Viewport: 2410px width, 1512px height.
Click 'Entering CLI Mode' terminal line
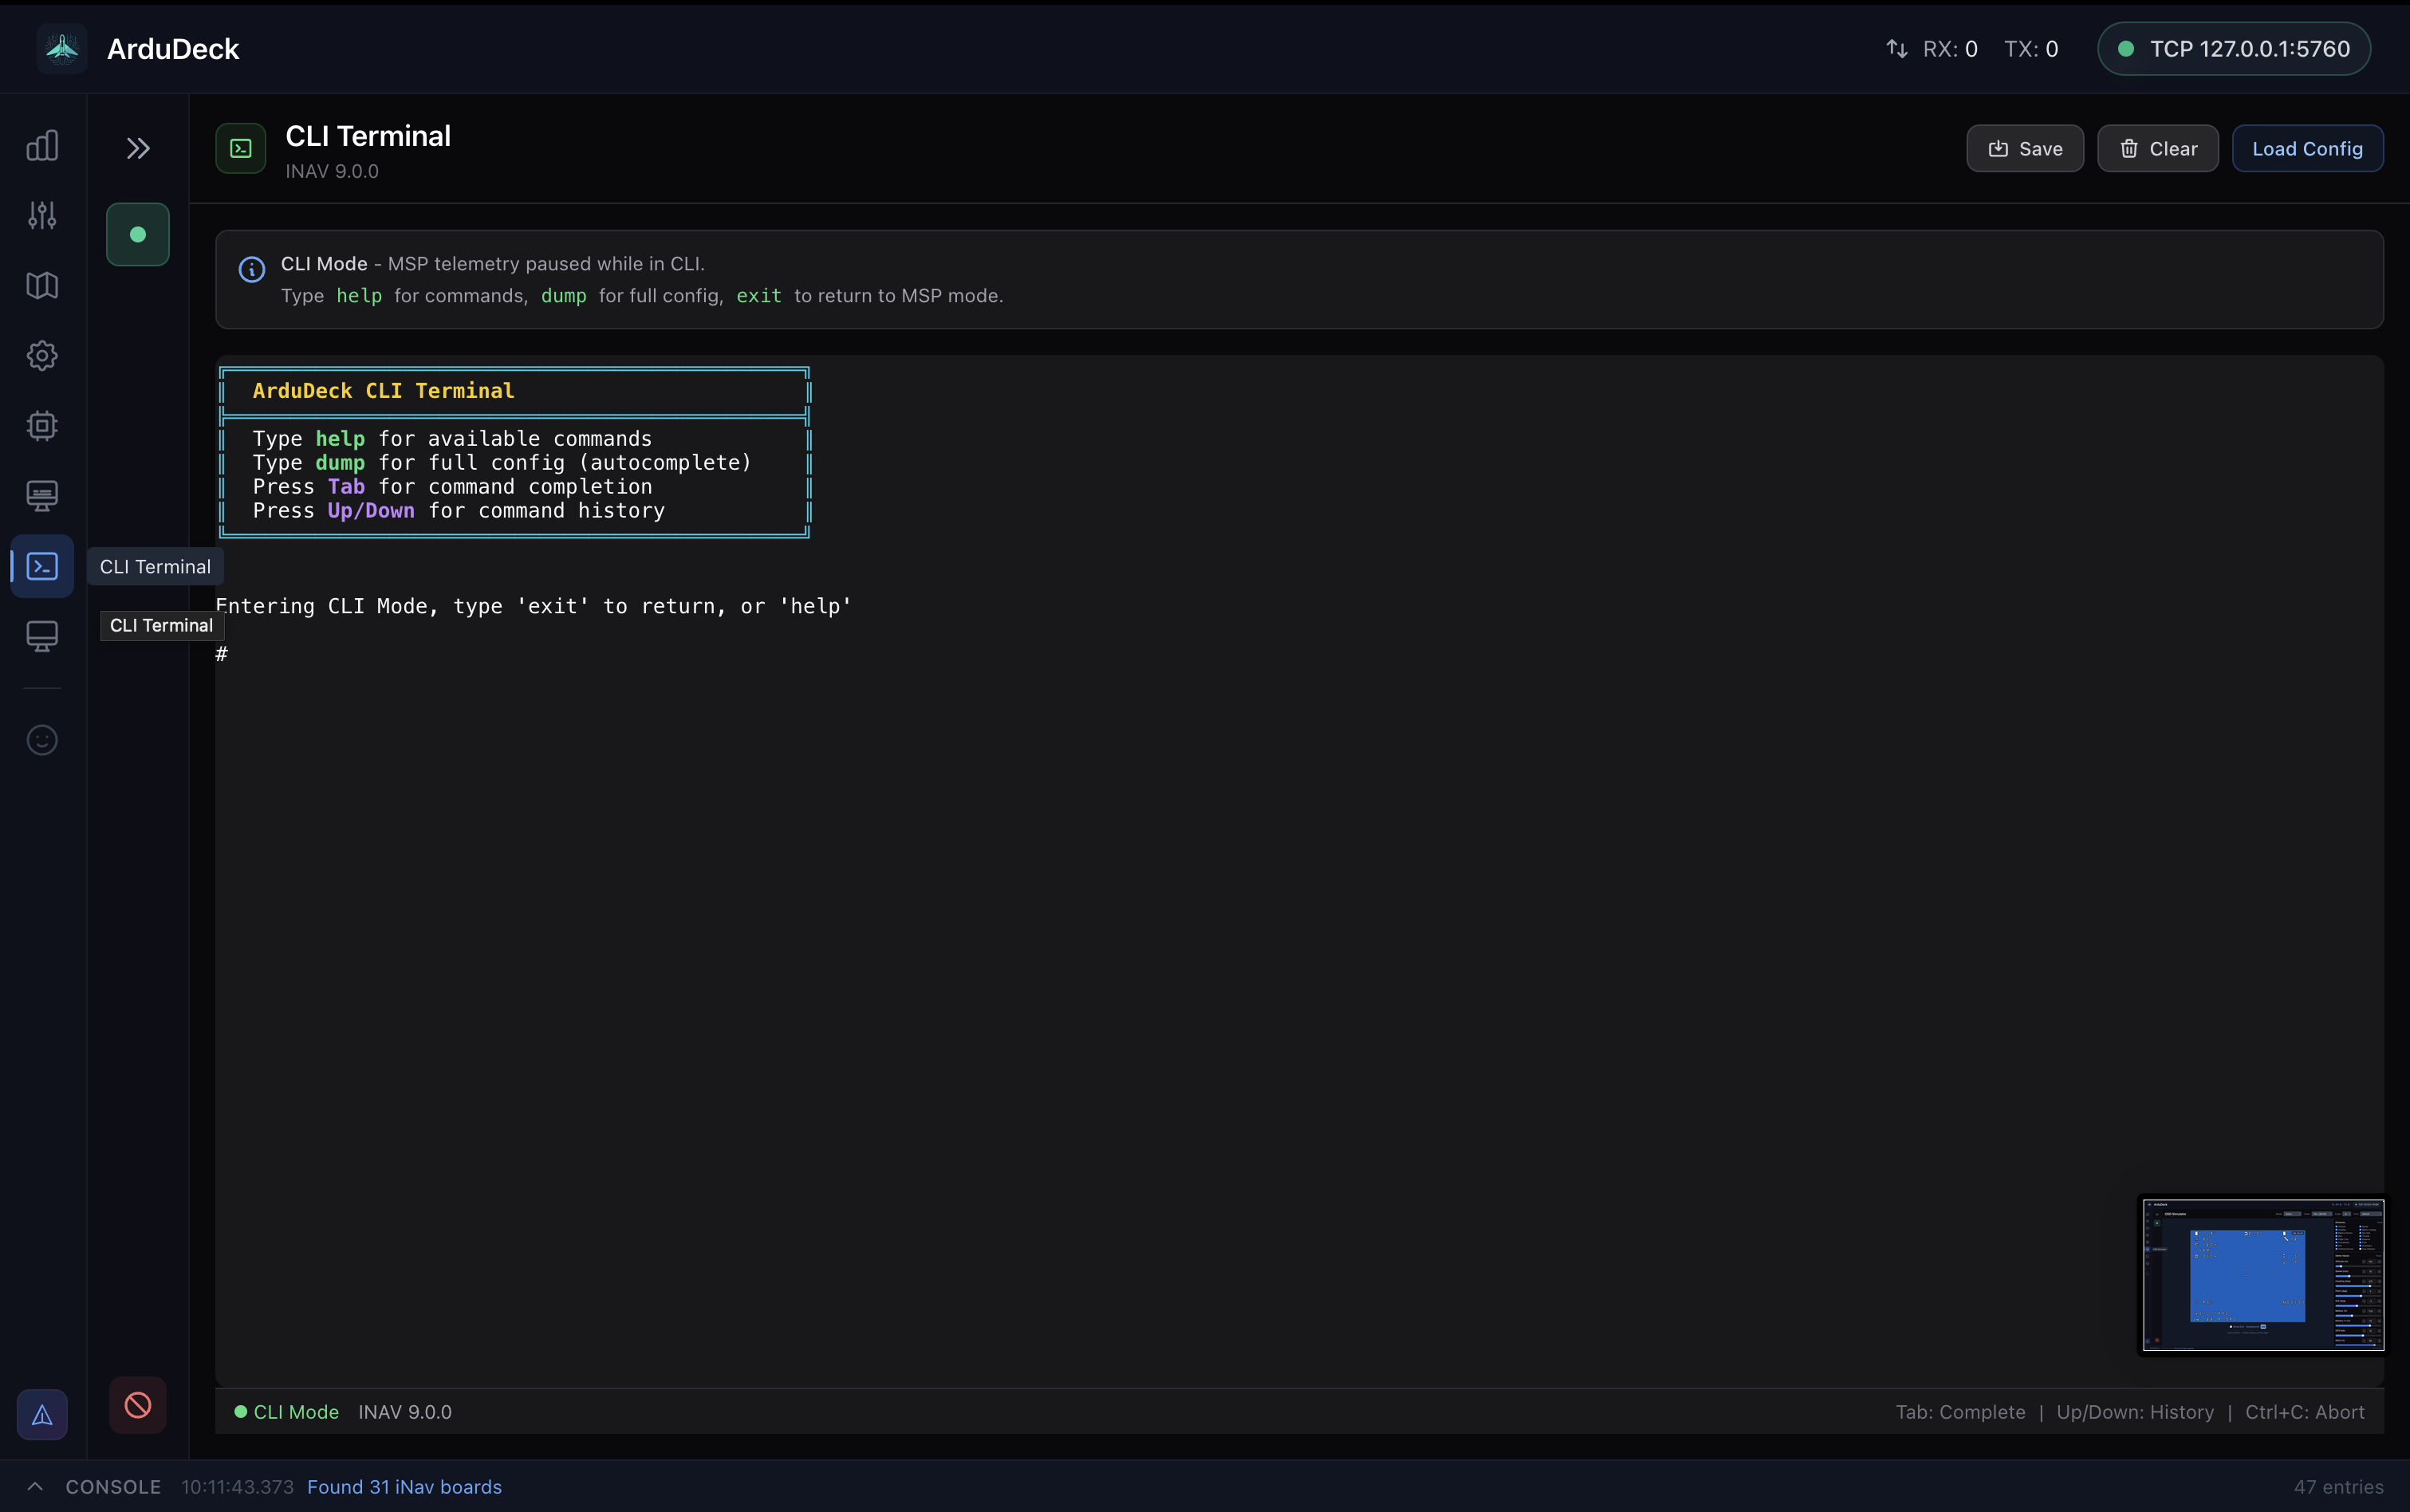[x=533, y=606]
